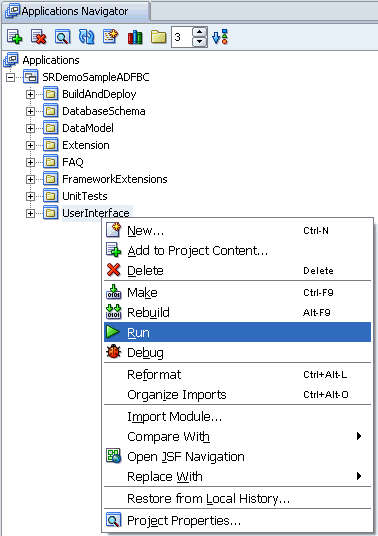
Task: Open the Compare With submenu
Action: point(238,437)
